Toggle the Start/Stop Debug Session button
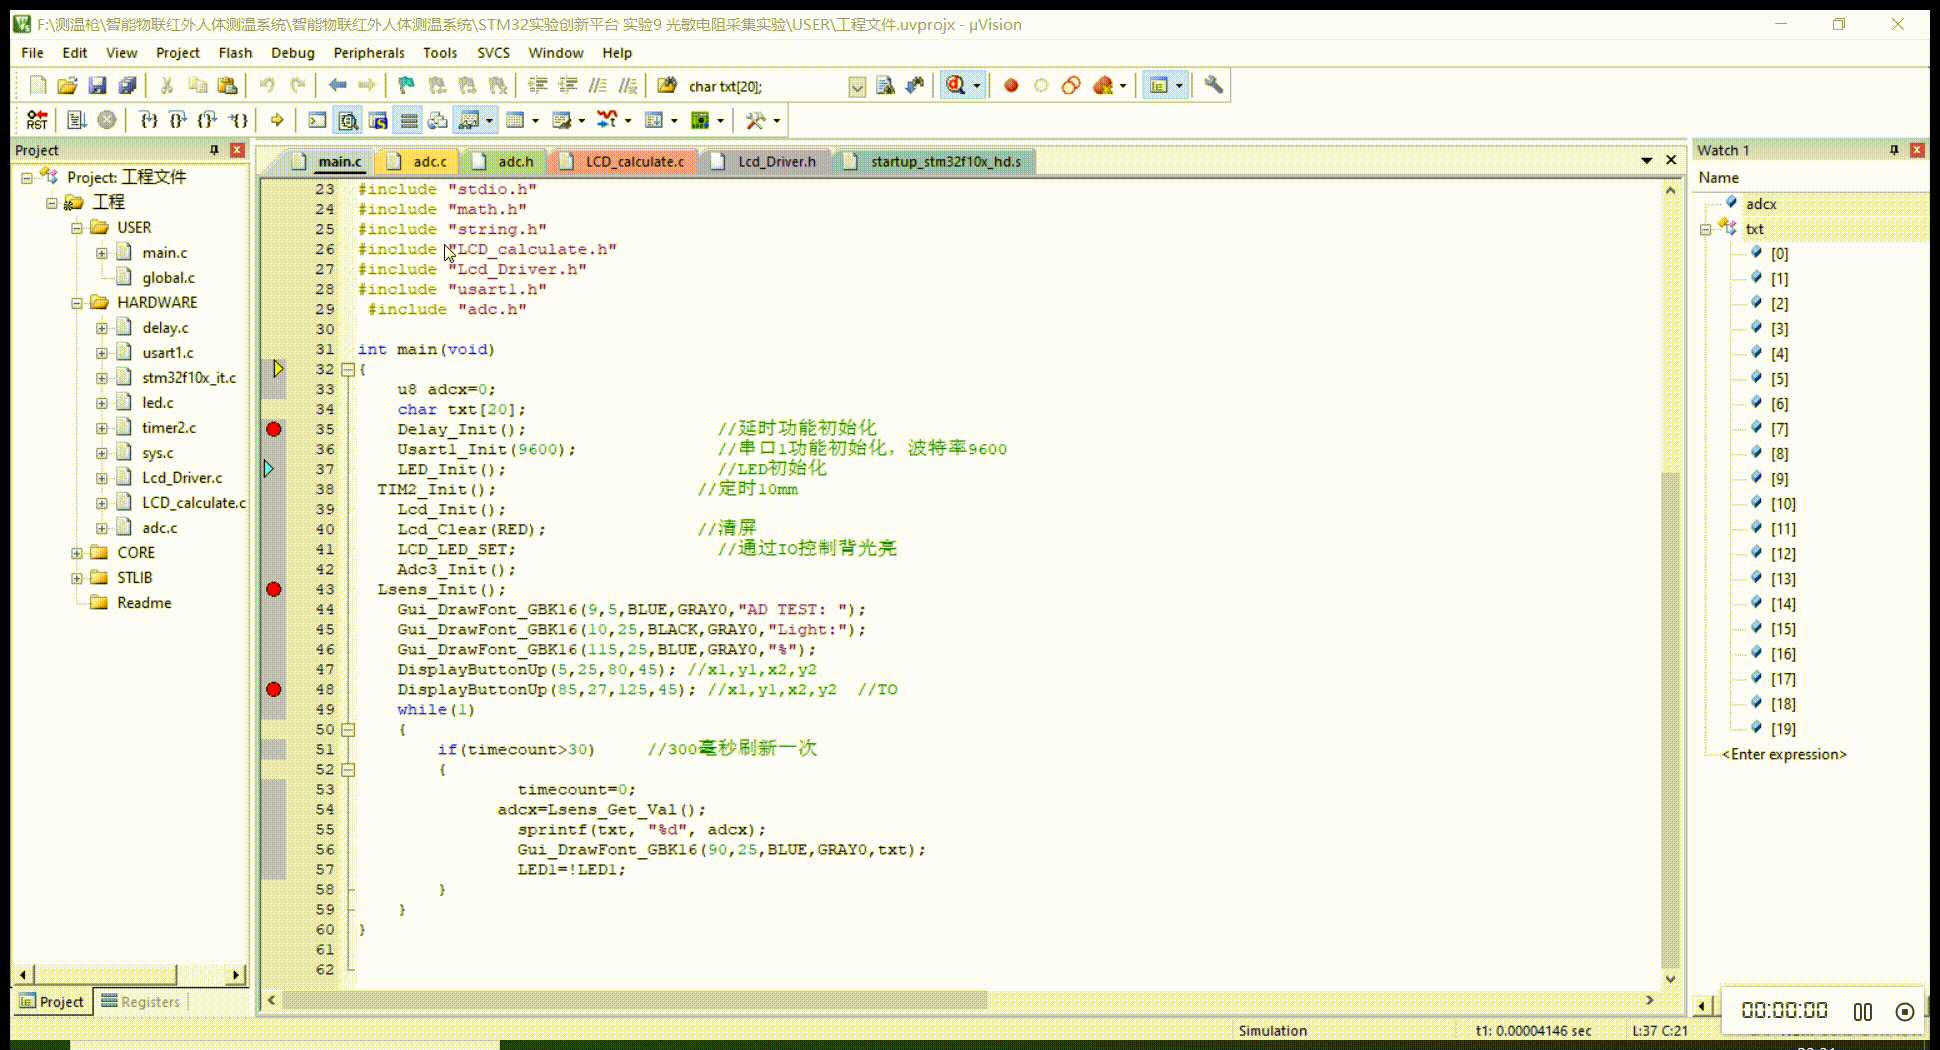Screen dimensions: 1940x1050 point(956,86)
